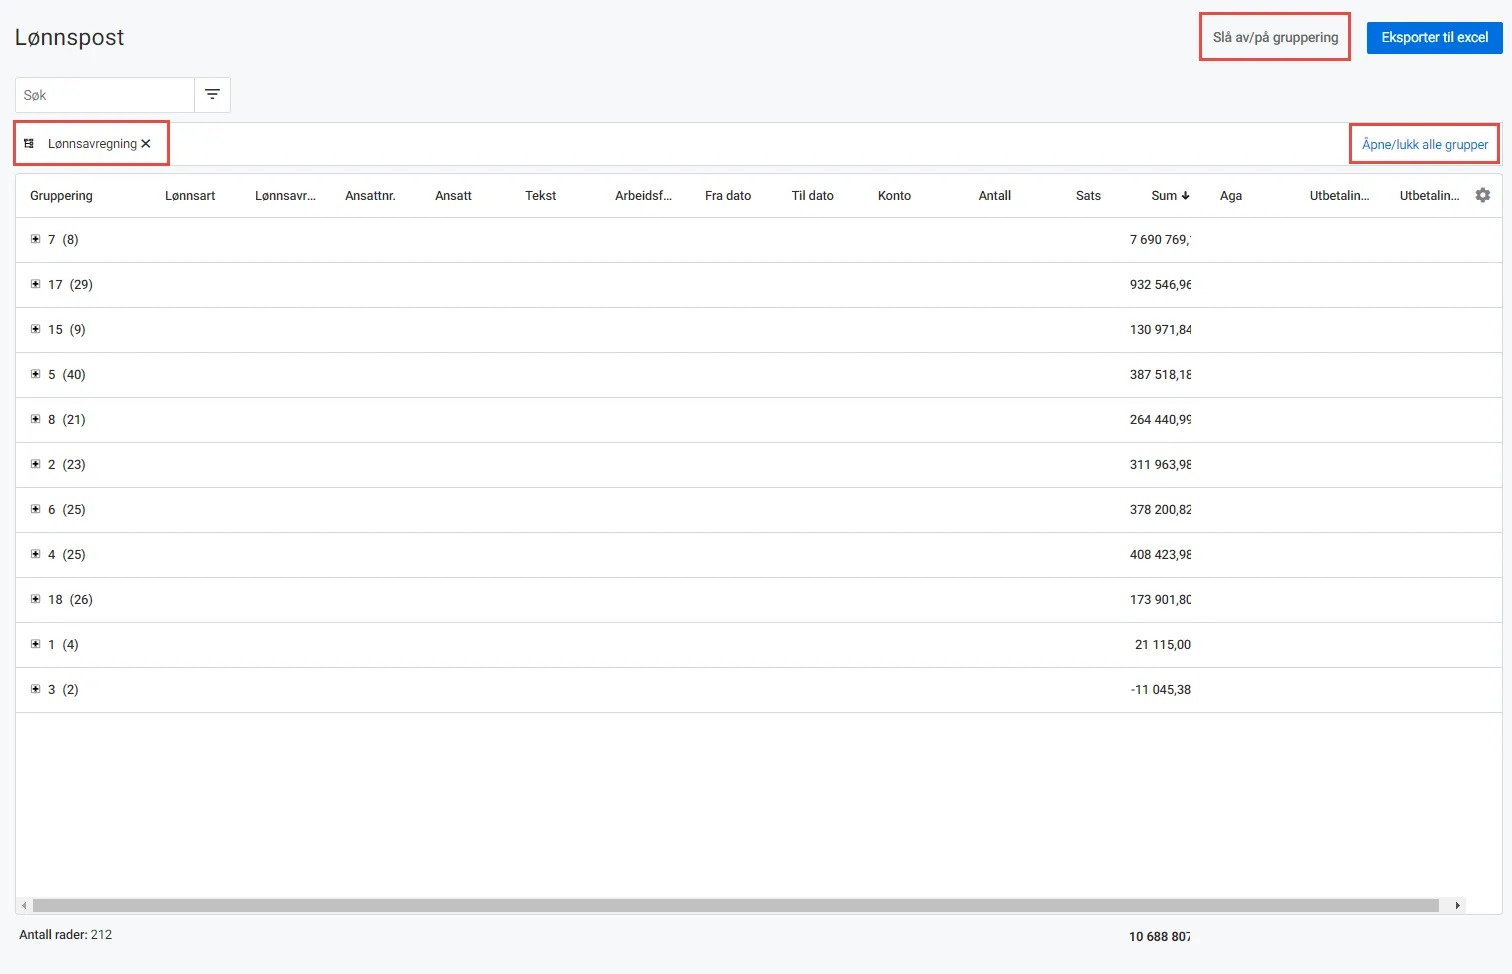
Task: Expand group 6 (25)
Action: pos(35,509)
